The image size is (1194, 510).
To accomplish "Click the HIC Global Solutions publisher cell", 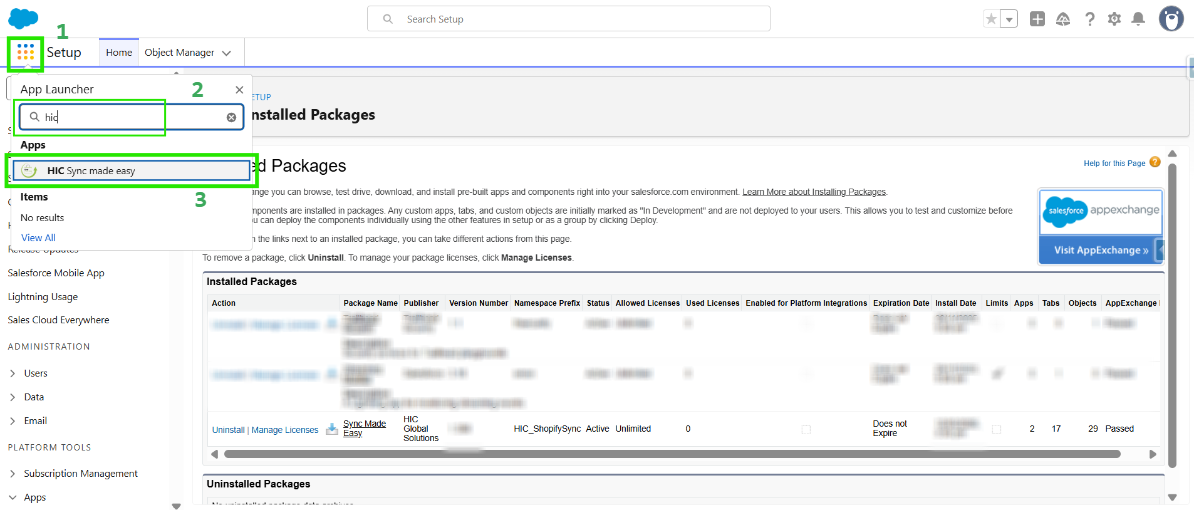I will 421,429.
